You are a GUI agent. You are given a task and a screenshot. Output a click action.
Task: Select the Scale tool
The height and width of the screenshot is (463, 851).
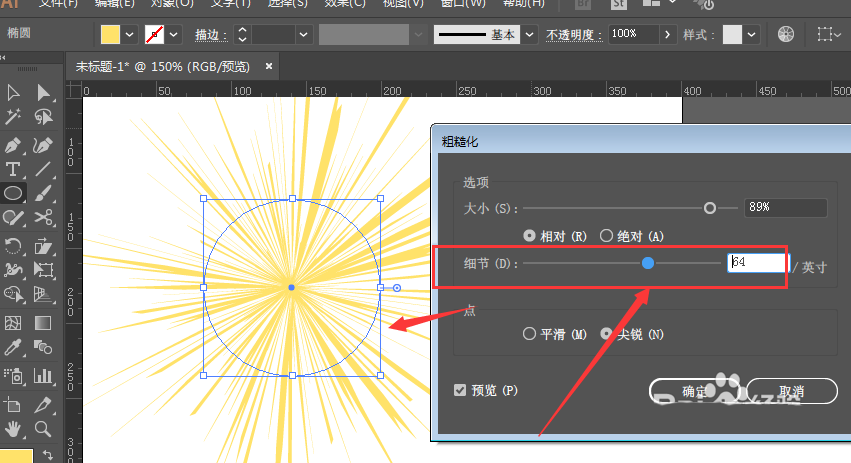coord(43,246)
